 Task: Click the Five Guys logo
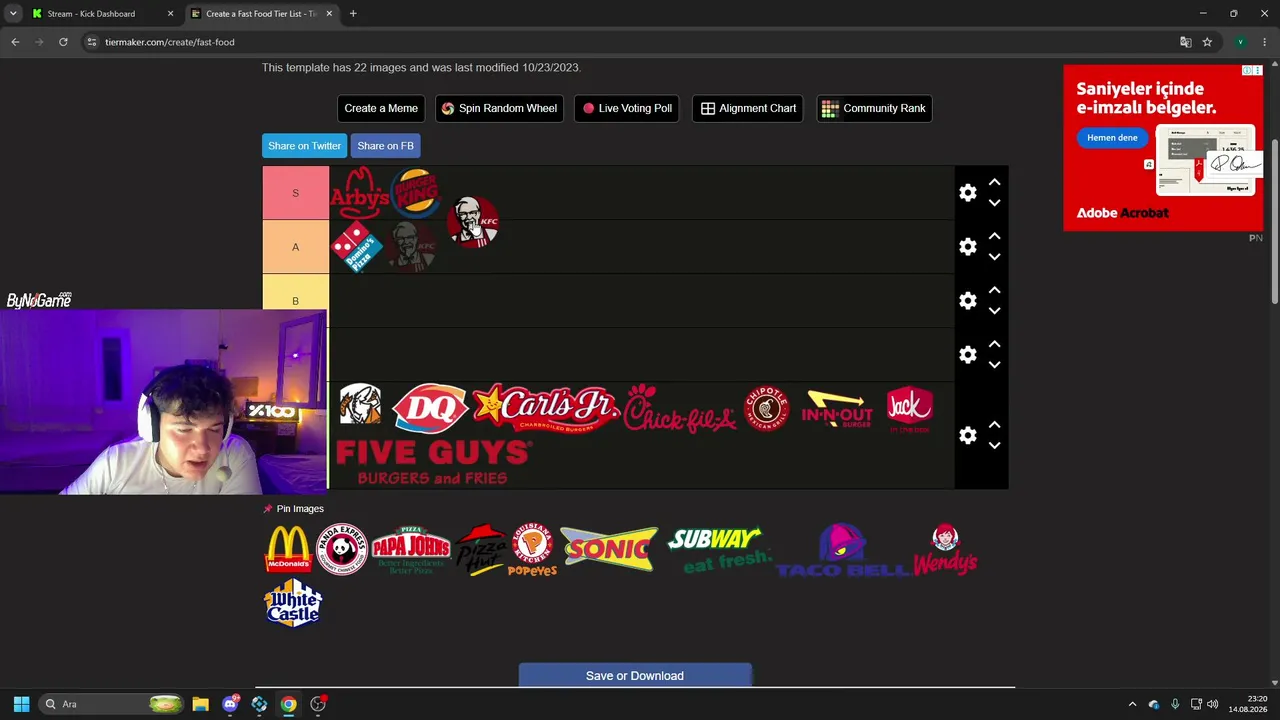433,462
